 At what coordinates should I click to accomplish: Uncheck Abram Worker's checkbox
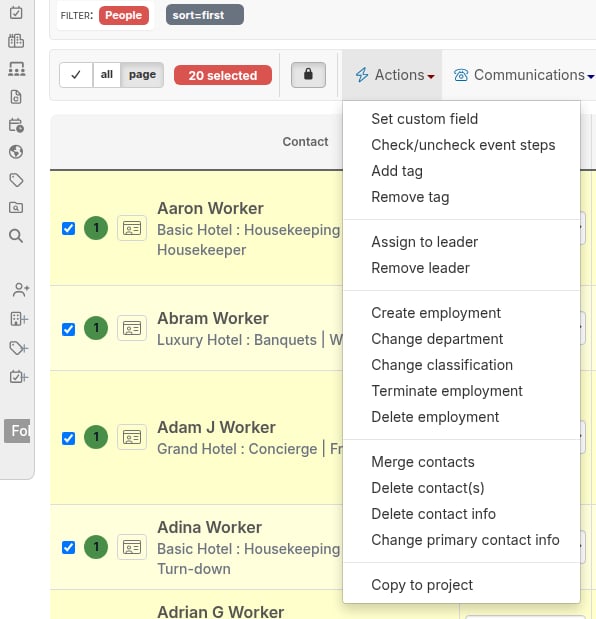point(68,329)
